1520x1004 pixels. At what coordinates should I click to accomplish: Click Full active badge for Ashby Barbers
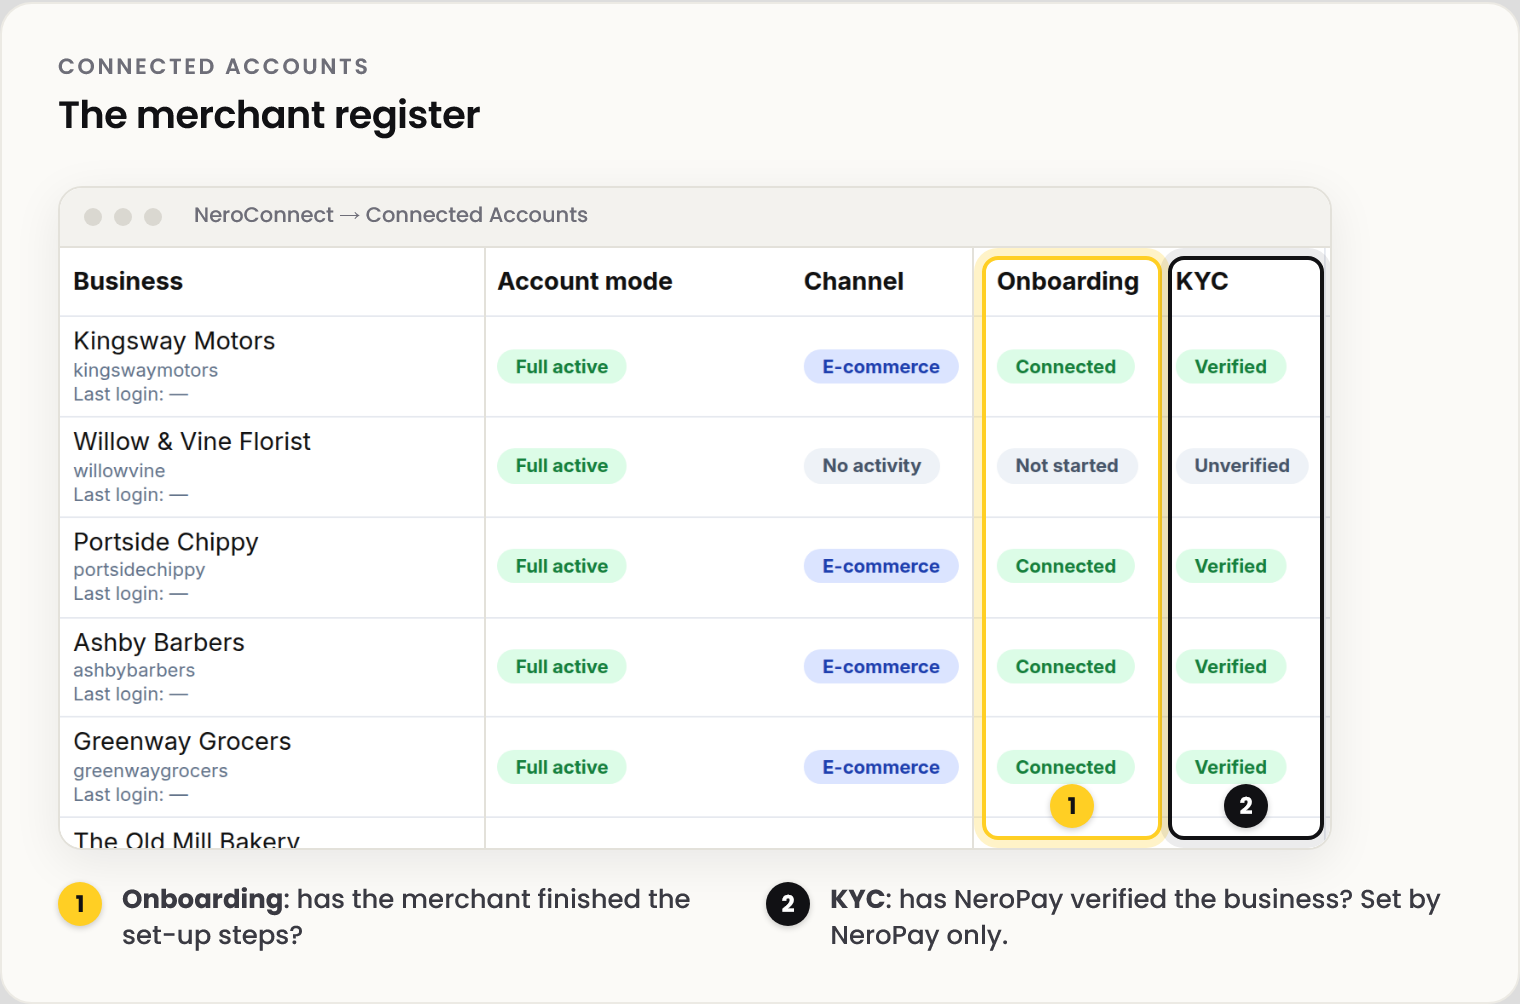pos(562,667)
